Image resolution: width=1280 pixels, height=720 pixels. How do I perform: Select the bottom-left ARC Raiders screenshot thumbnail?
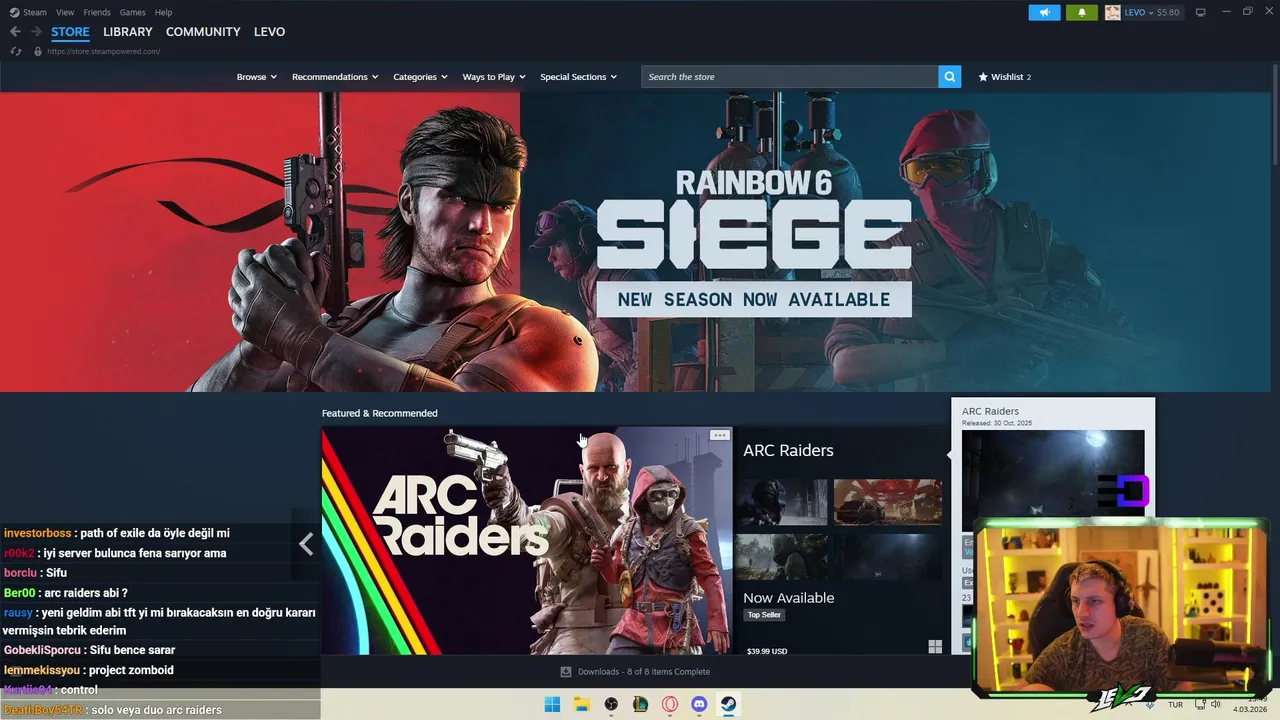(x=782, y=556)
